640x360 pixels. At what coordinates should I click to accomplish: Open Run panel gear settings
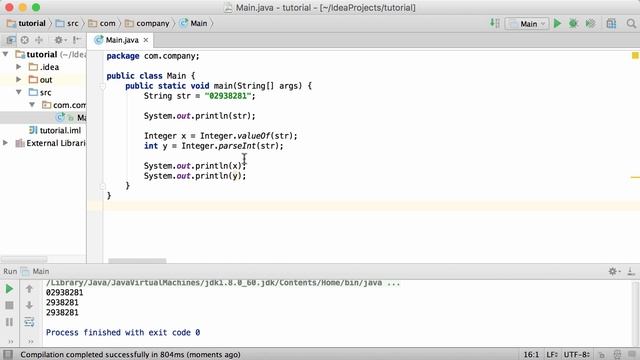[x=613, y=271]
